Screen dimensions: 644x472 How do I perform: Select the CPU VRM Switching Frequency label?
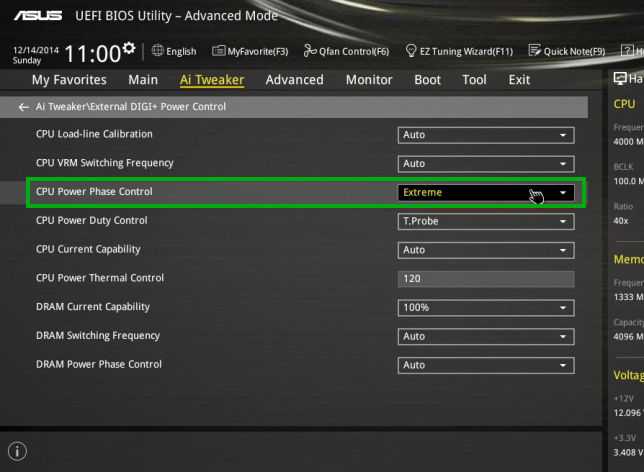(x=105, y=163)
